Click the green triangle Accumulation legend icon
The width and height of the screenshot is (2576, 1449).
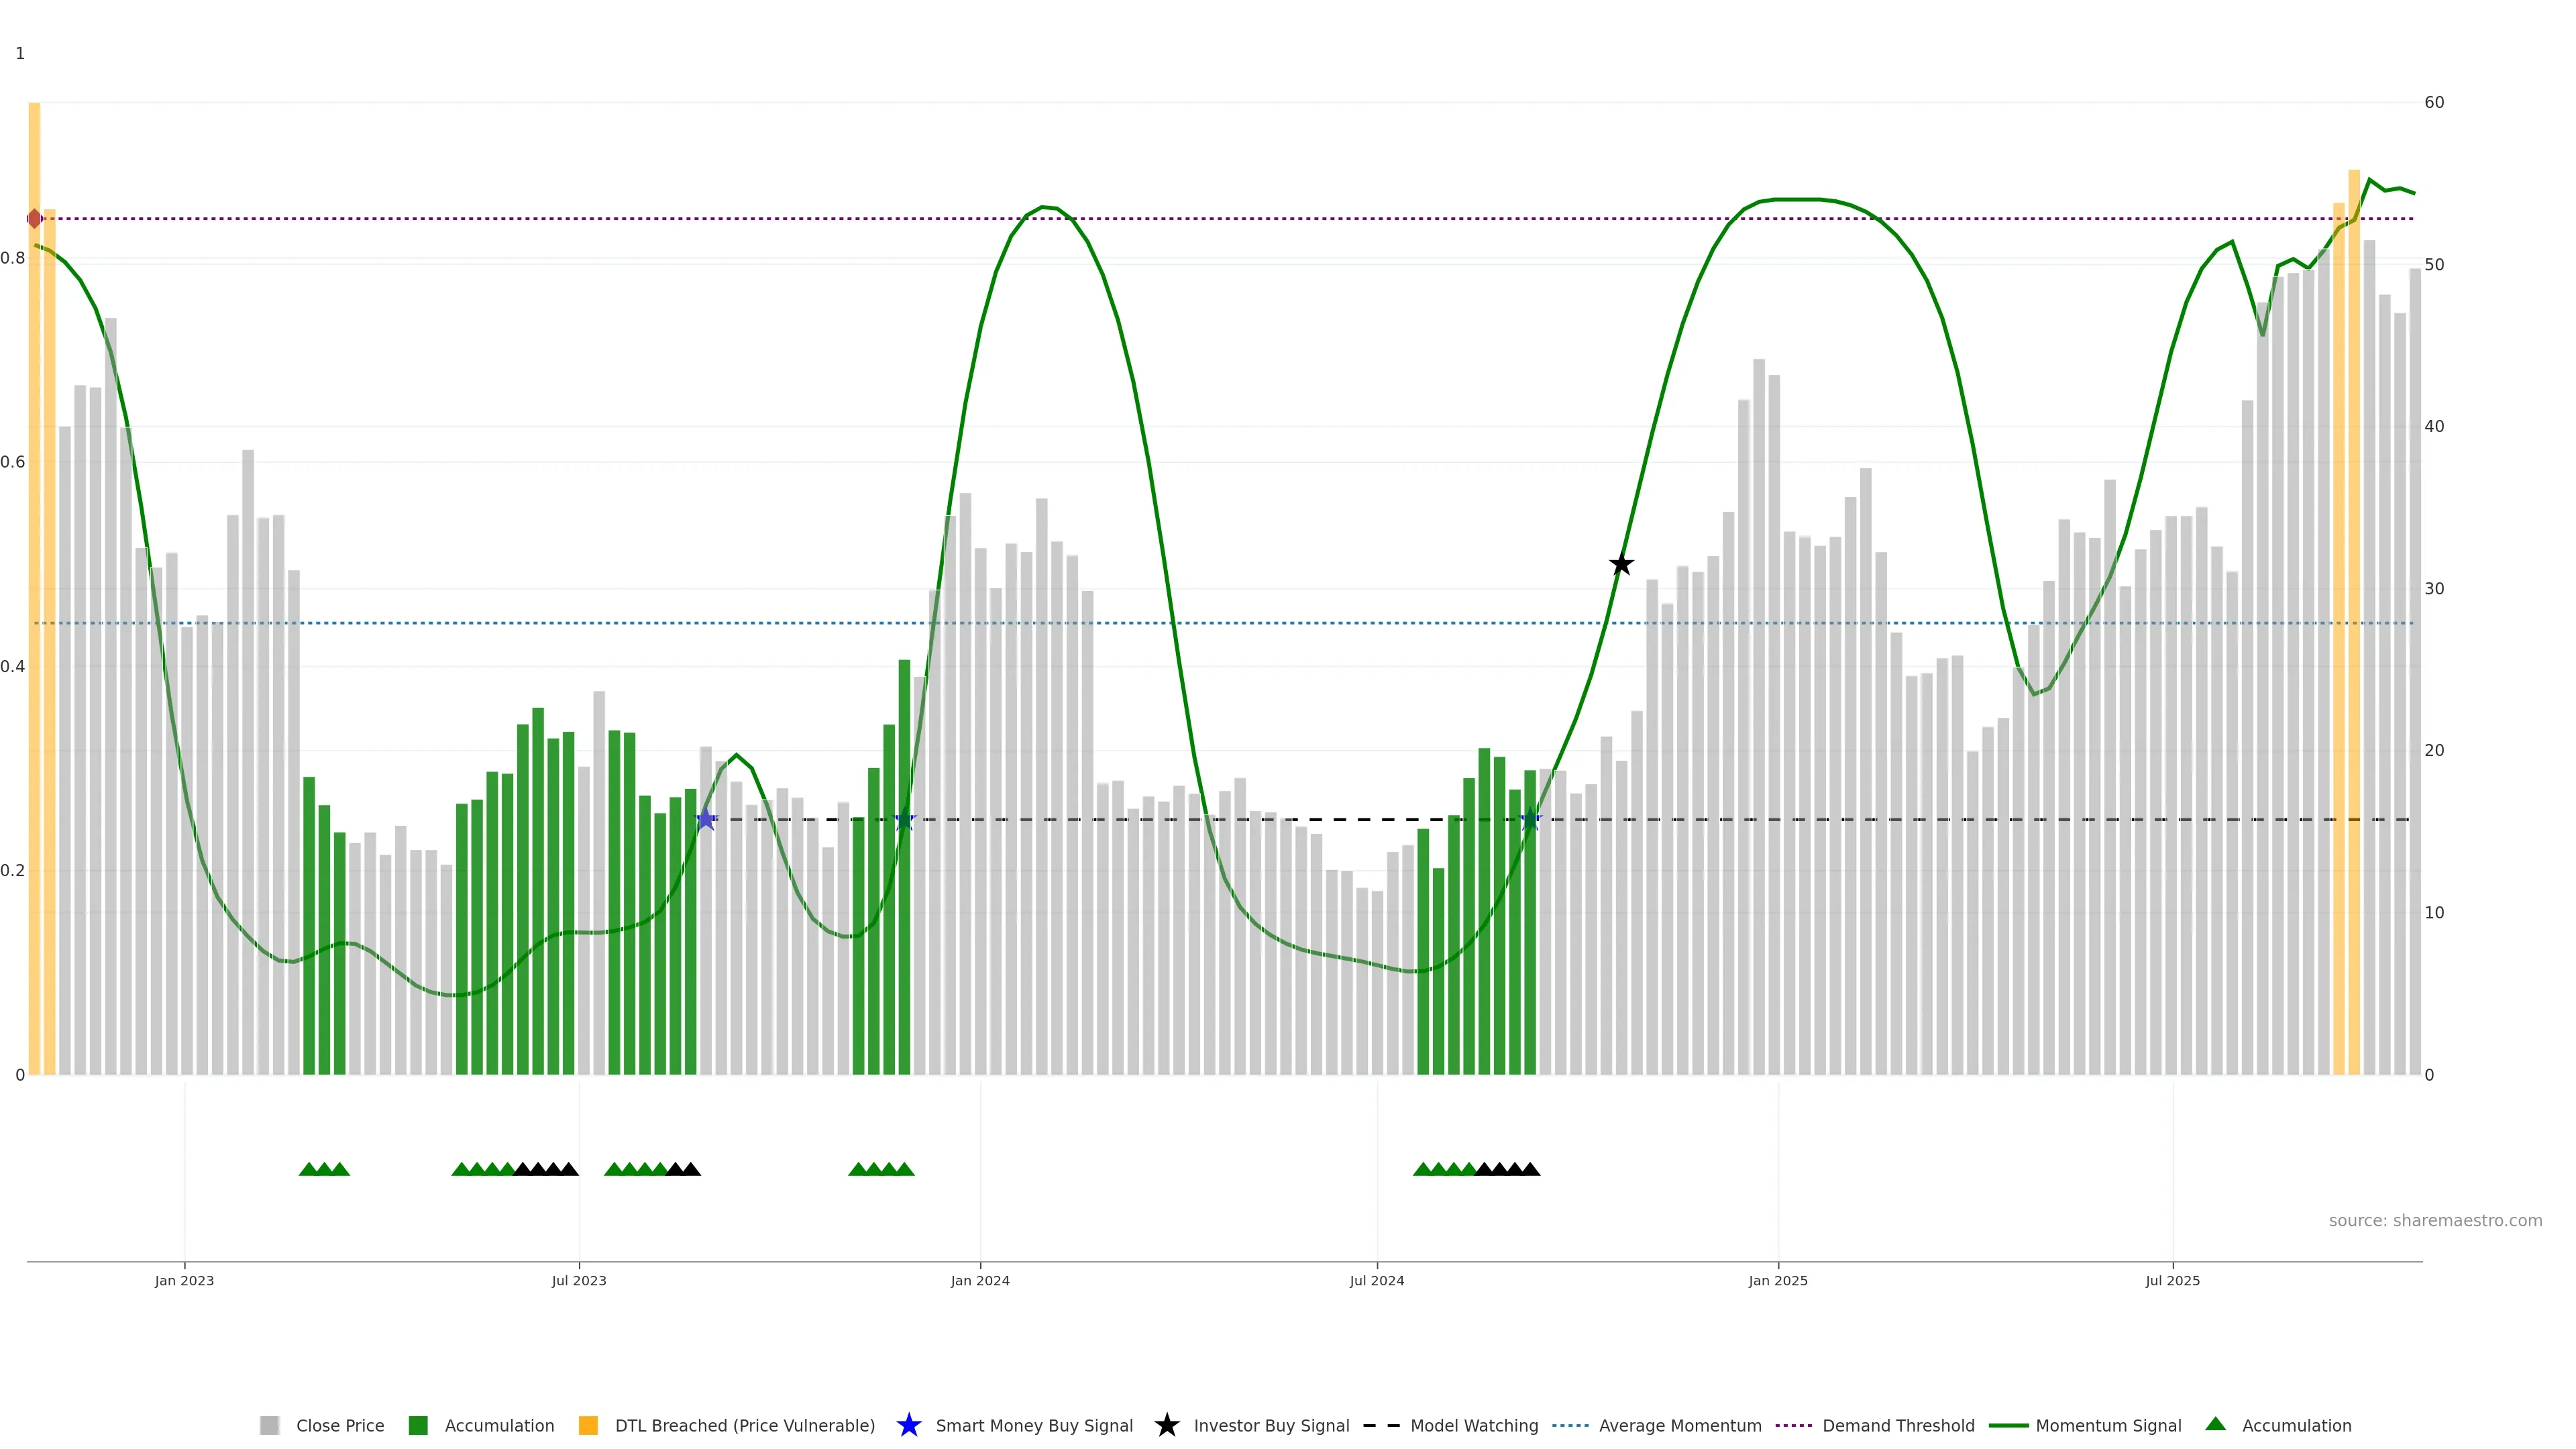pos(2215,1424)
